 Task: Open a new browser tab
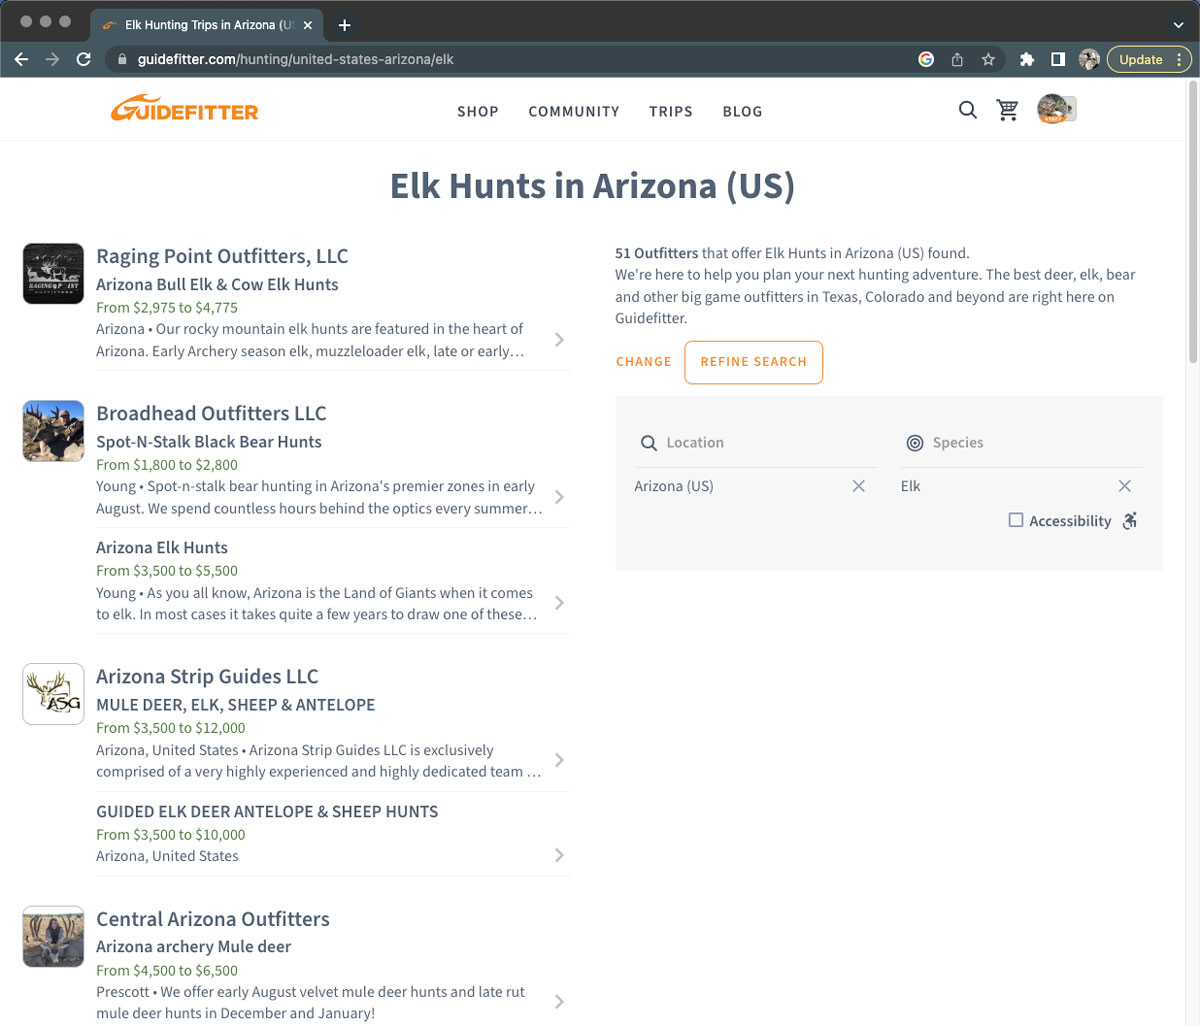[344, 25]
